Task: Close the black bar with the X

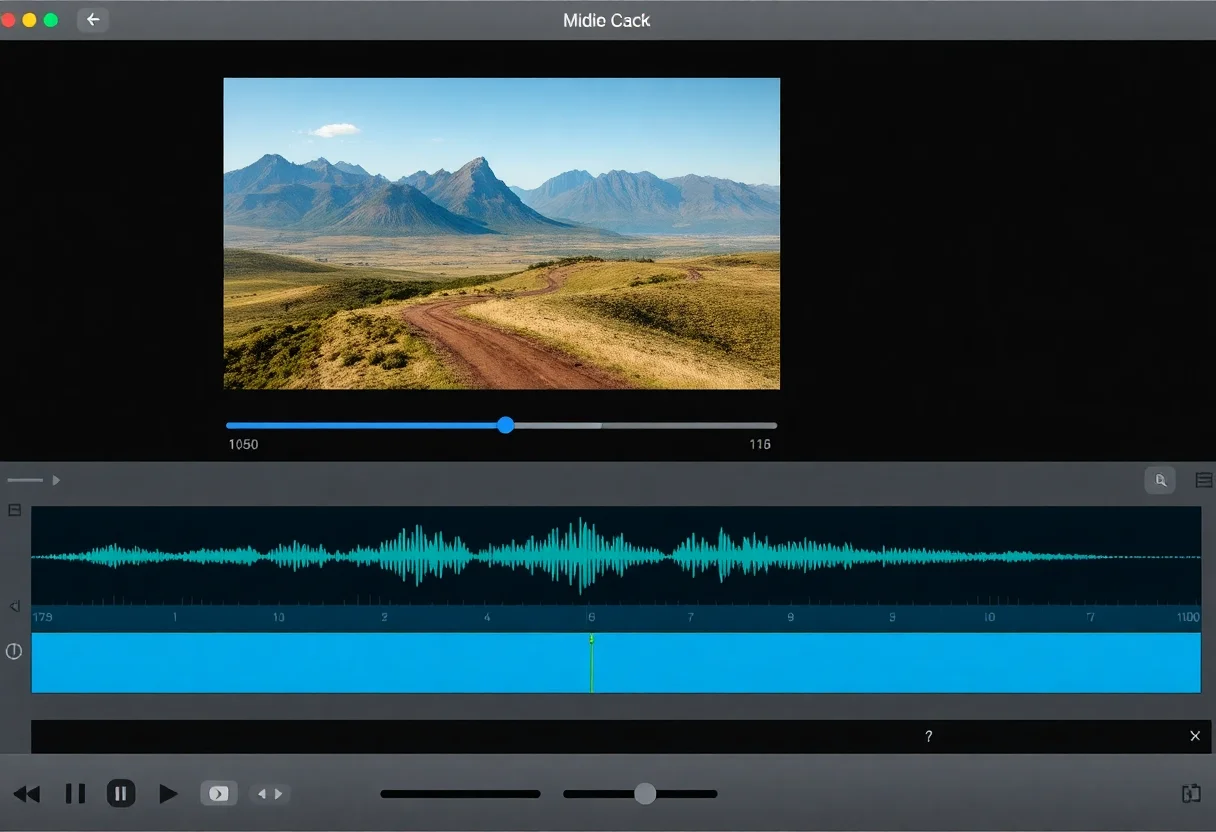Action: [1194, 736]
